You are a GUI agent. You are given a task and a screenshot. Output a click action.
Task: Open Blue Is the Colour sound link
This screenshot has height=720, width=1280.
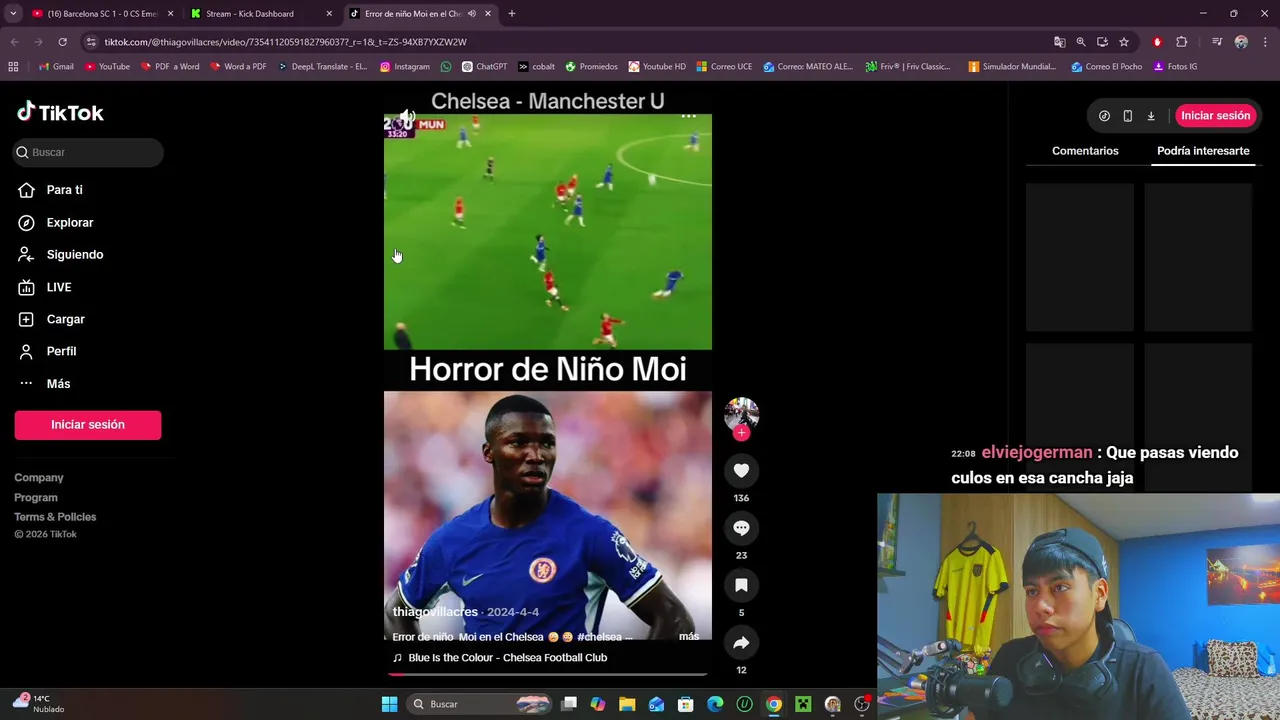[507, 658]
